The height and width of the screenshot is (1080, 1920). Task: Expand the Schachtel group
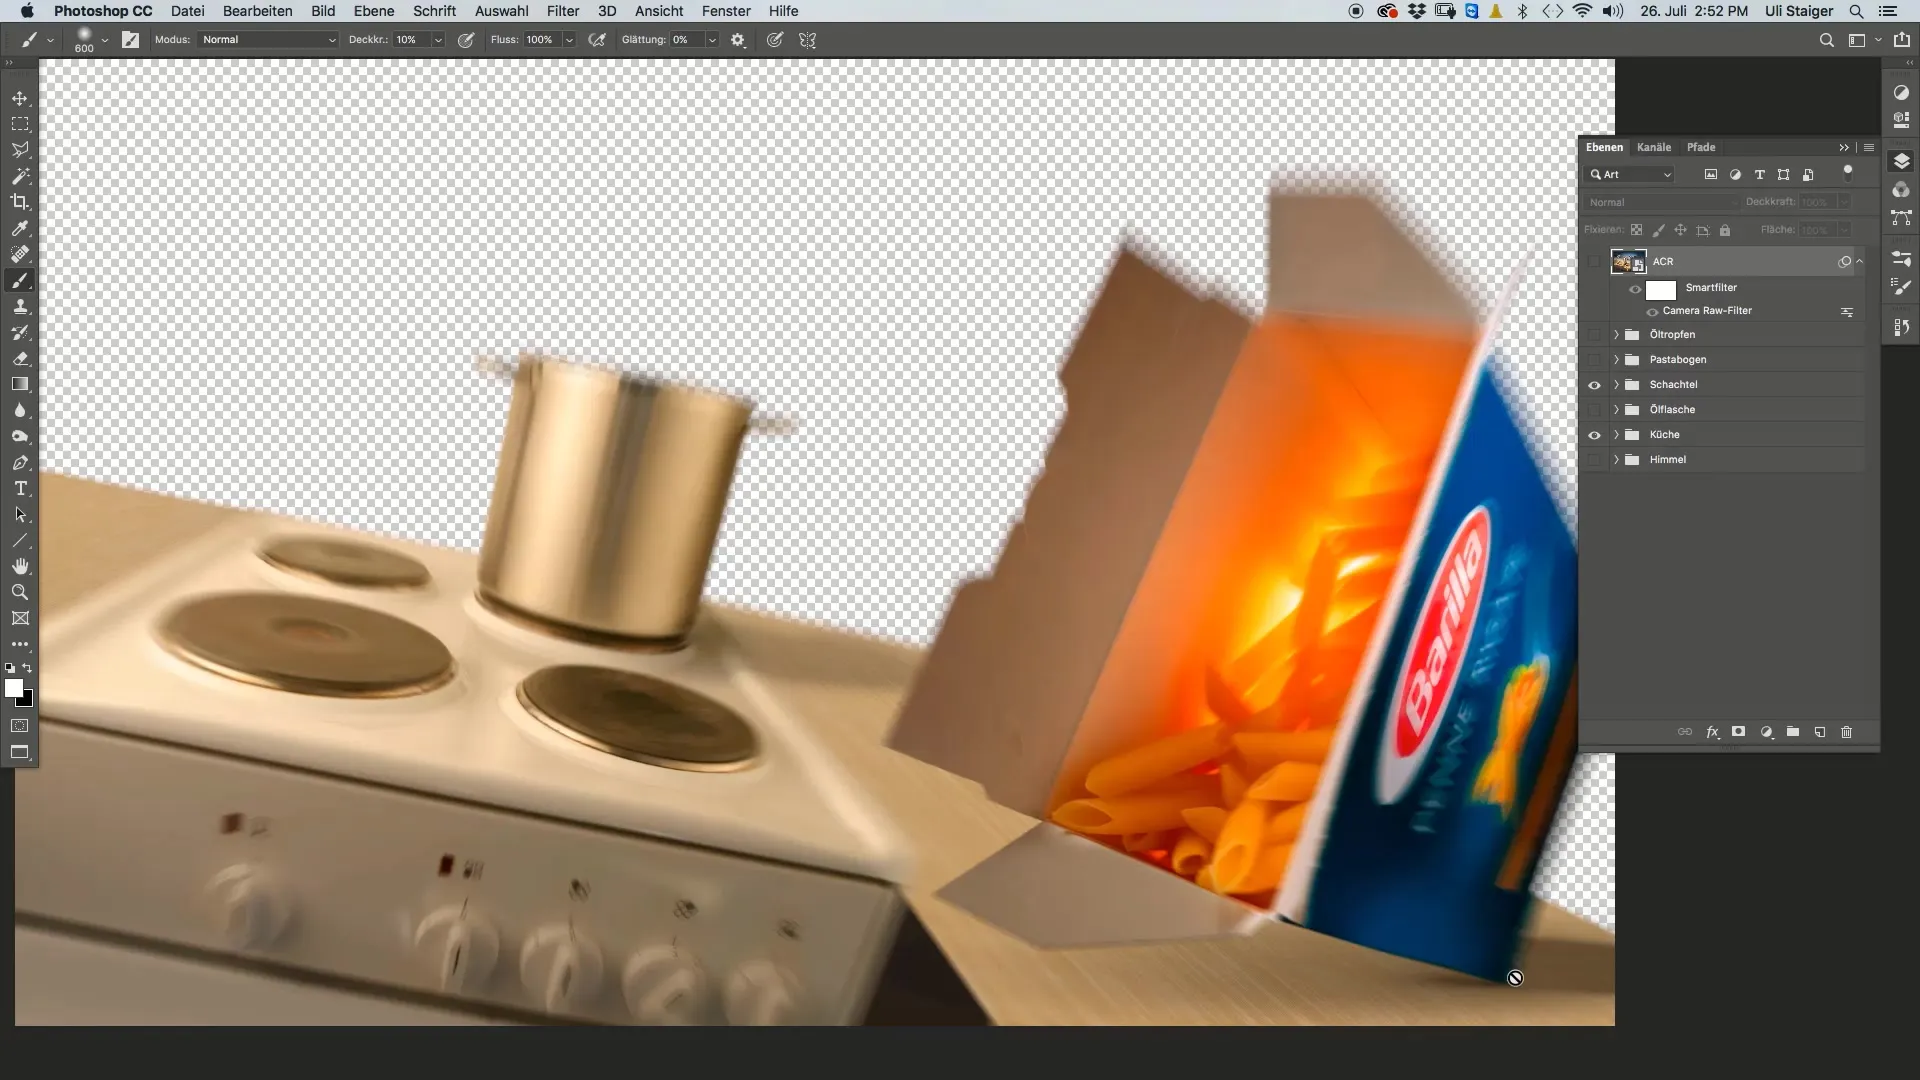[x=1616, y=385]
